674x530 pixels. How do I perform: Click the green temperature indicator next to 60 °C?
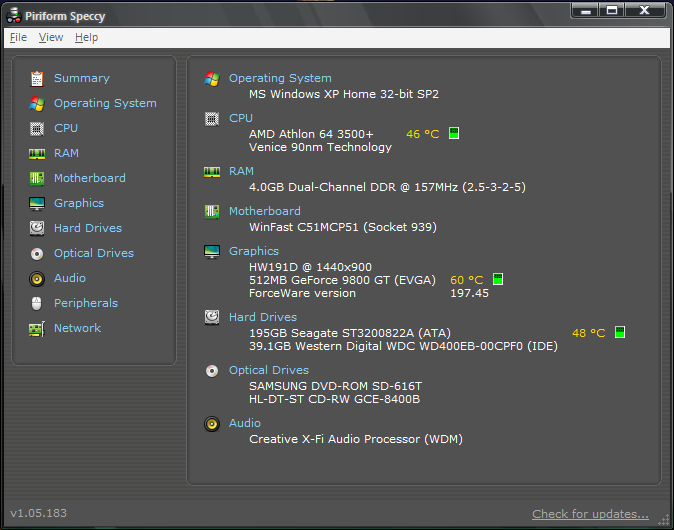[498, 279]
